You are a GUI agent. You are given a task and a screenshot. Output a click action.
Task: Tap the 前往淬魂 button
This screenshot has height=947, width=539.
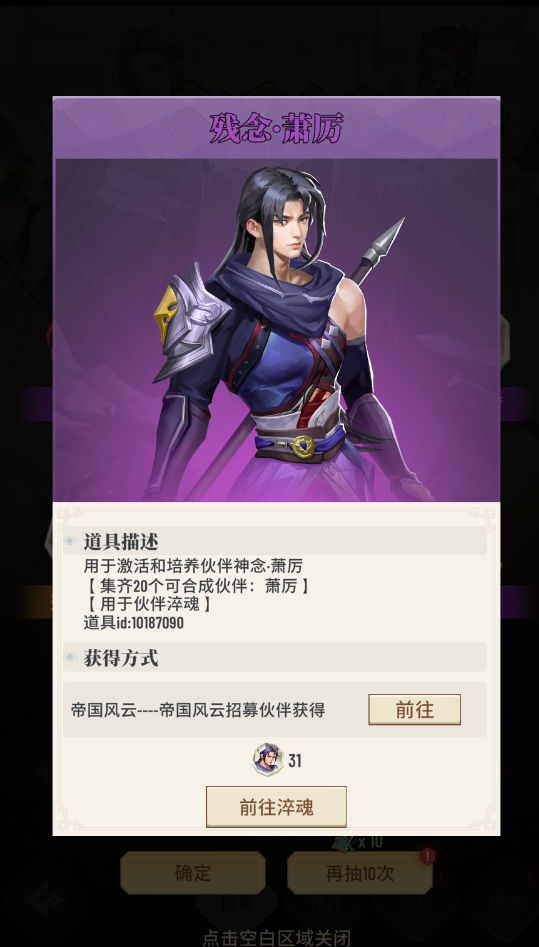coord(276,807)
